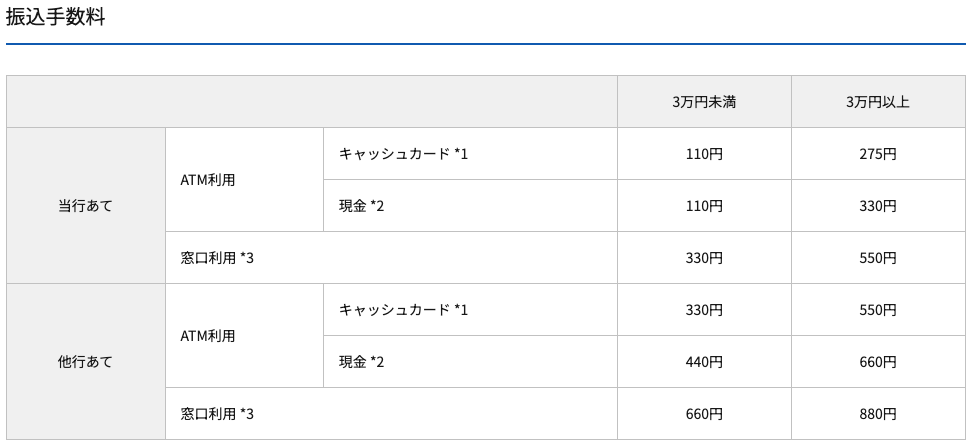
Task: Click 窓口利用 *3 under 他行あて
Action: pos(218,414)
